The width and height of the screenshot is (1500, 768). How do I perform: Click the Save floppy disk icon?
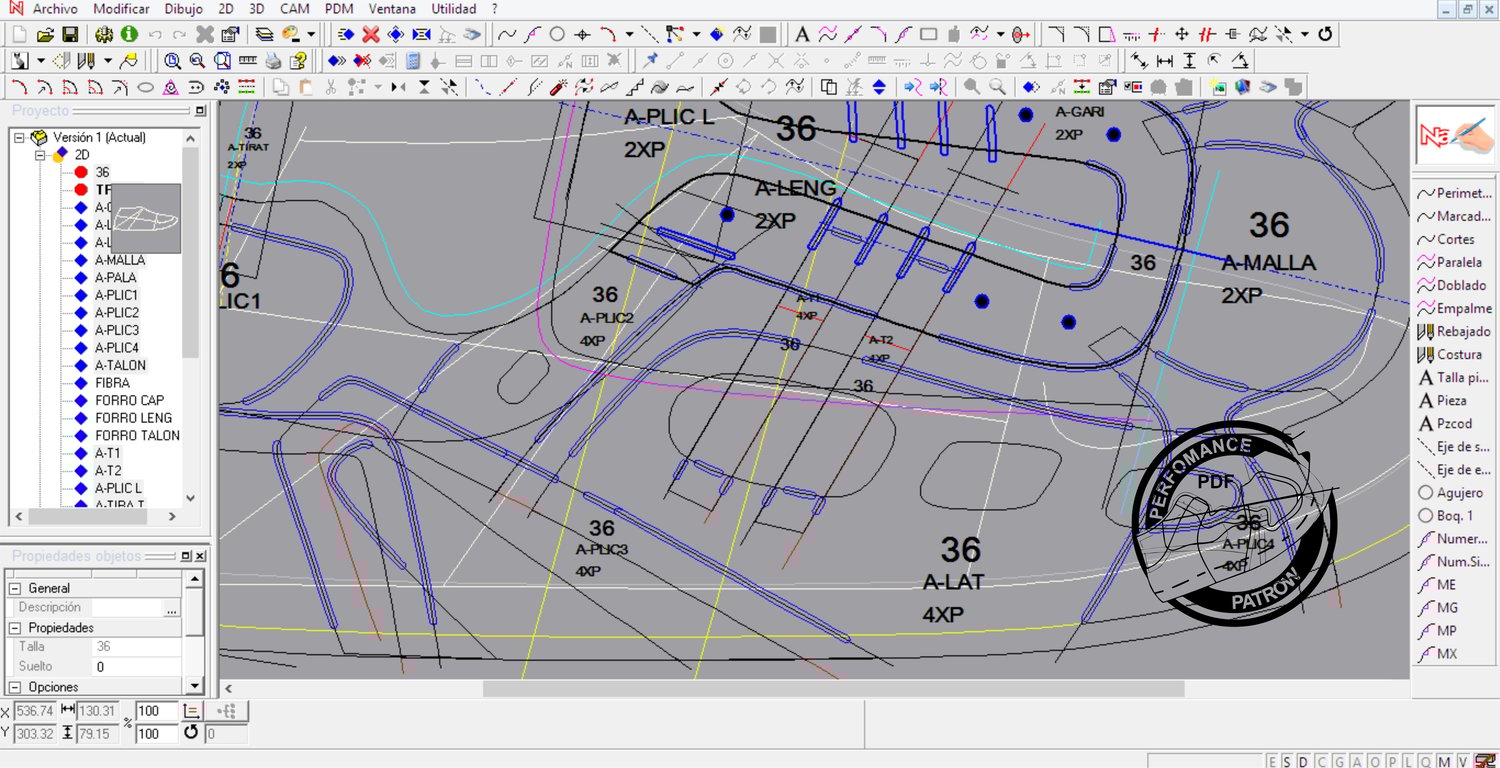[70, 34]
